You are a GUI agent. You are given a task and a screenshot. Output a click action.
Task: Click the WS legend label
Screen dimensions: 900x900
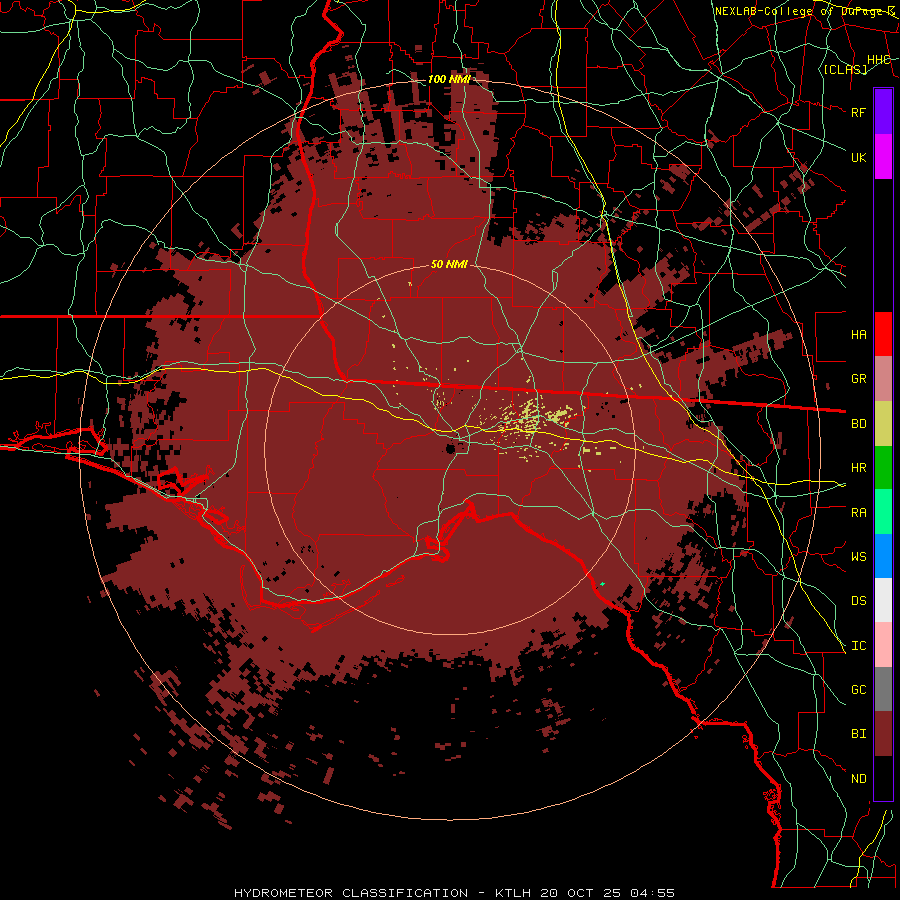tap(858, 557)
